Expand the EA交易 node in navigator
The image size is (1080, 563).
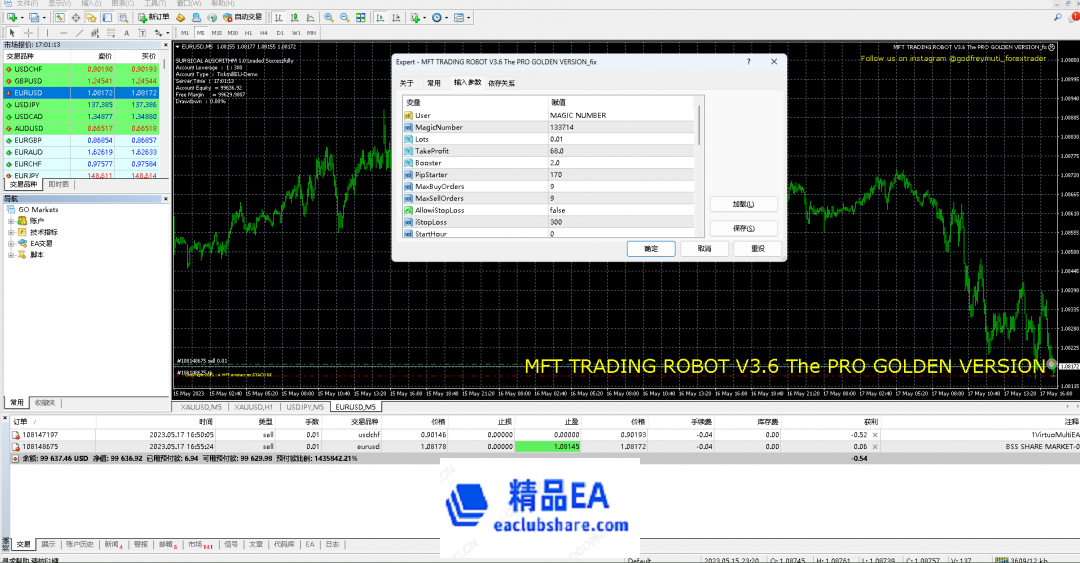(x=10, y=243)
